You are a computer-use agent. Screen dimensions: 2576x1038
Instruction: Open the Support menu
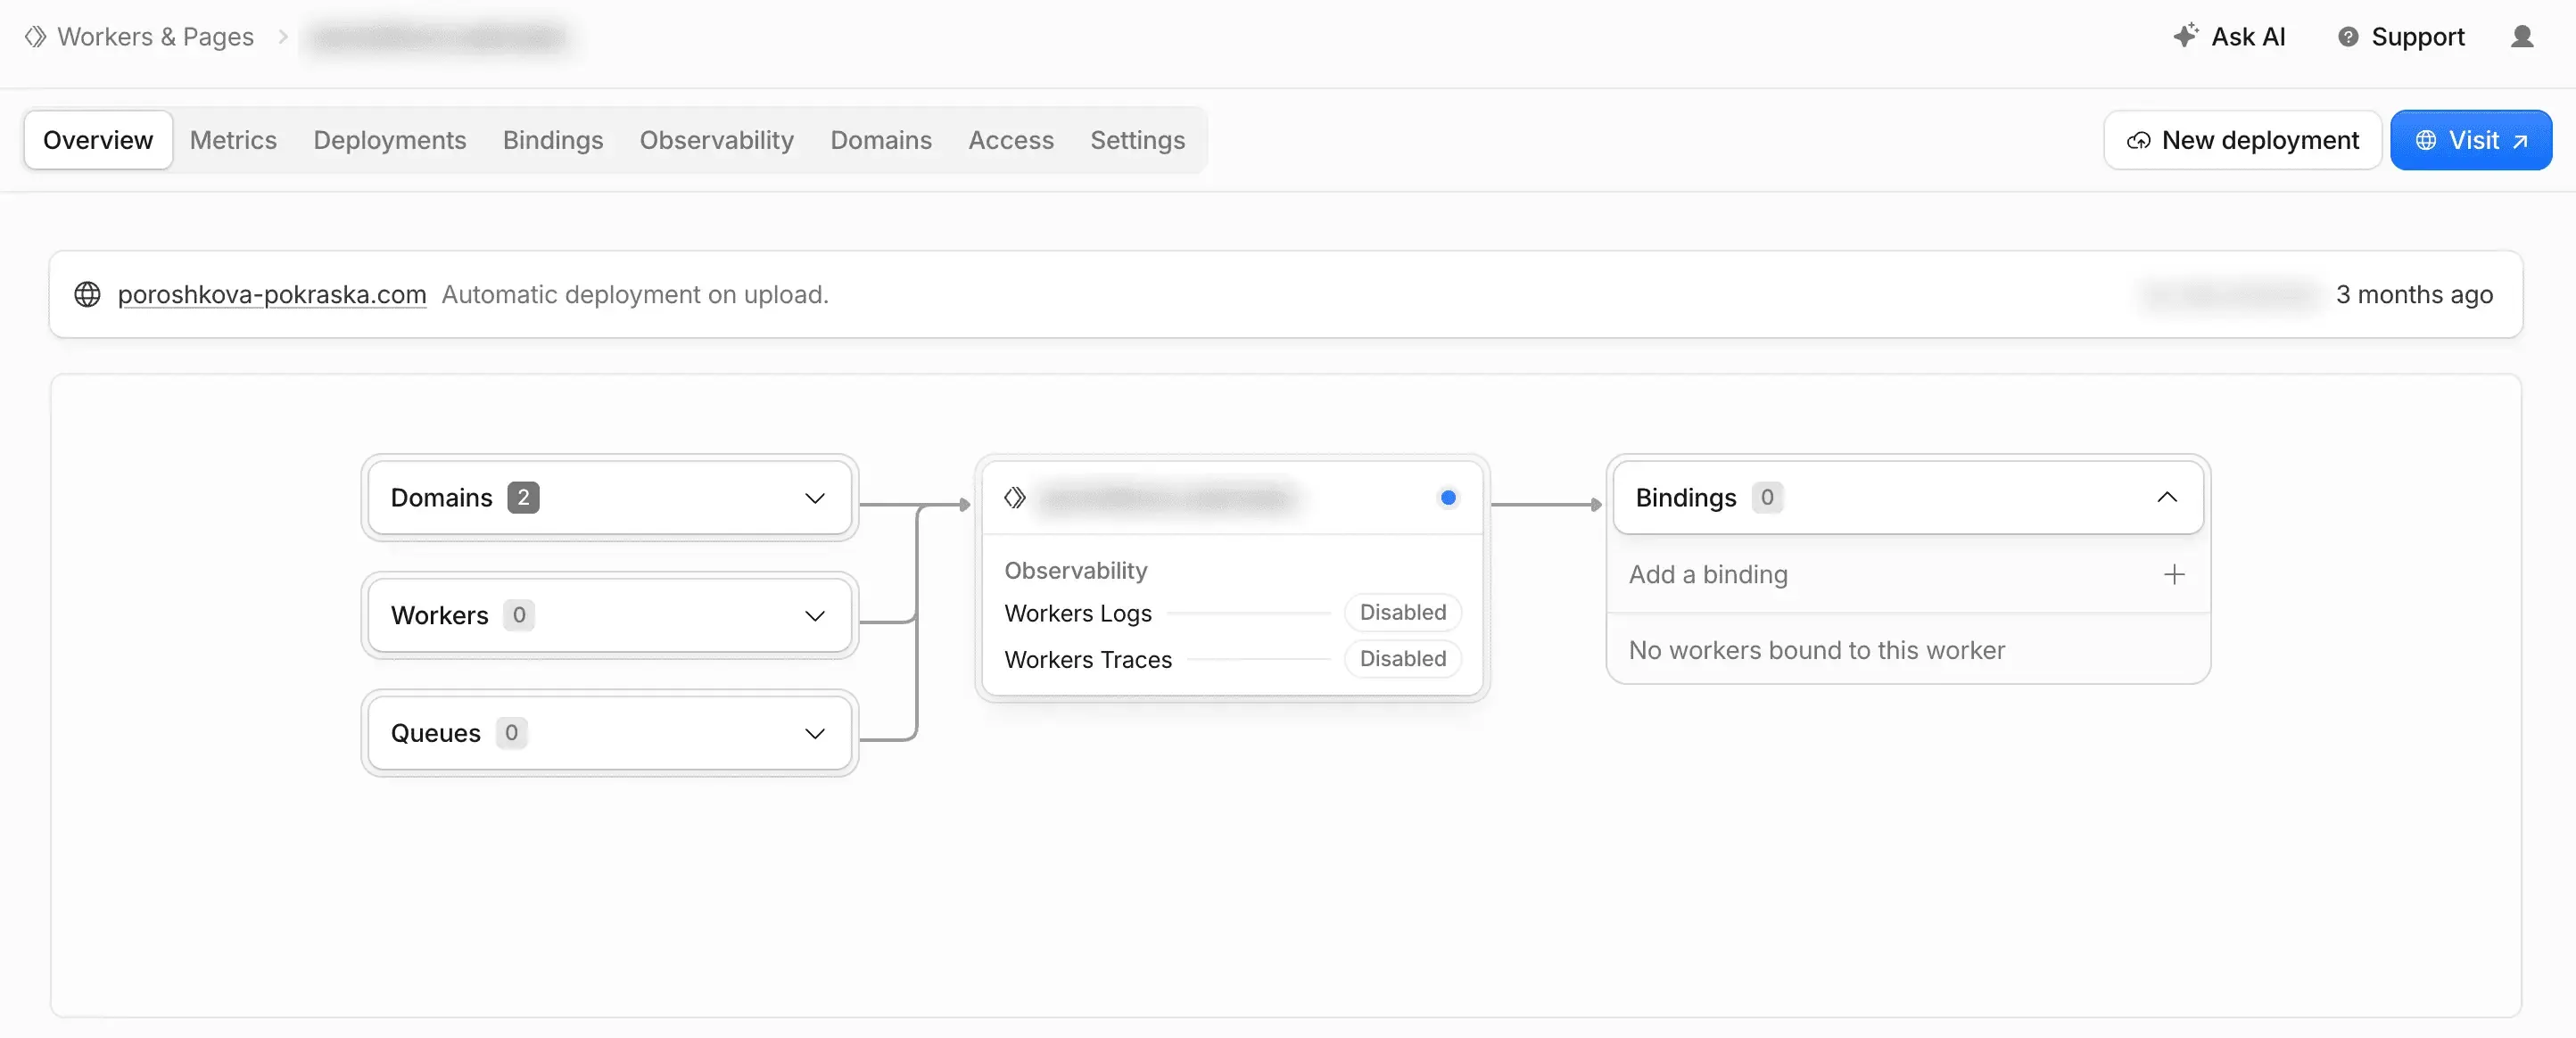[x=2401, y=37]
